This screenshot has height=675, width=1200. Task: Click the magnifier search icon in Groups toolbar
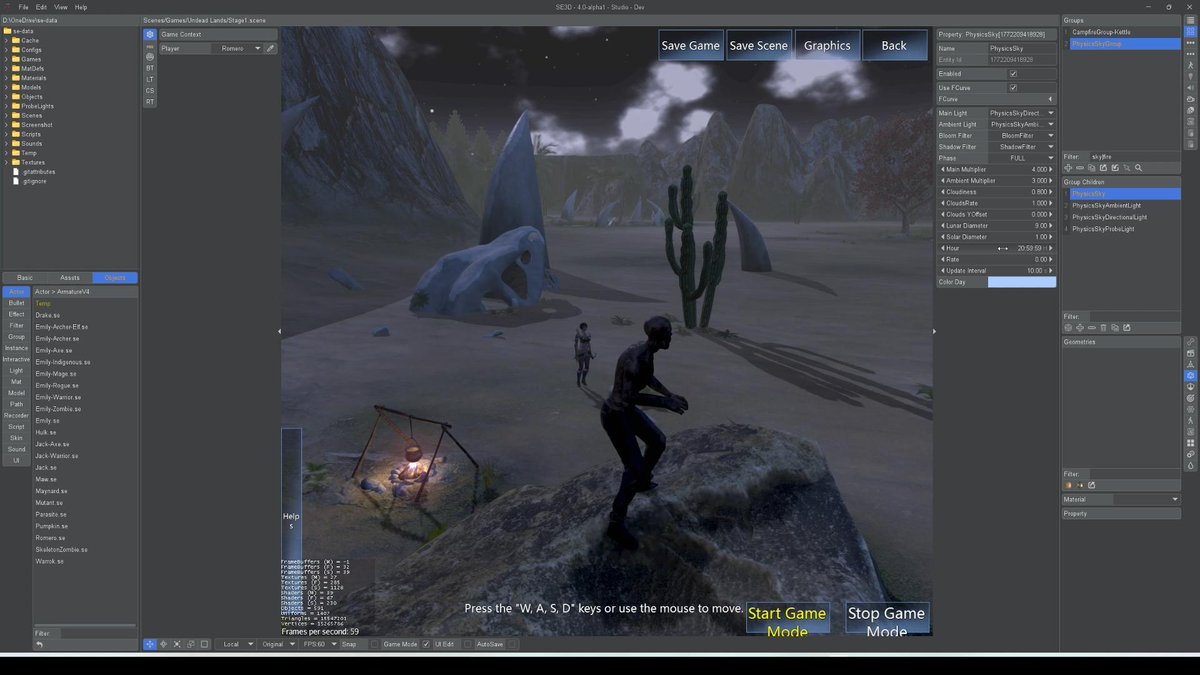(x=1138, y=168)
